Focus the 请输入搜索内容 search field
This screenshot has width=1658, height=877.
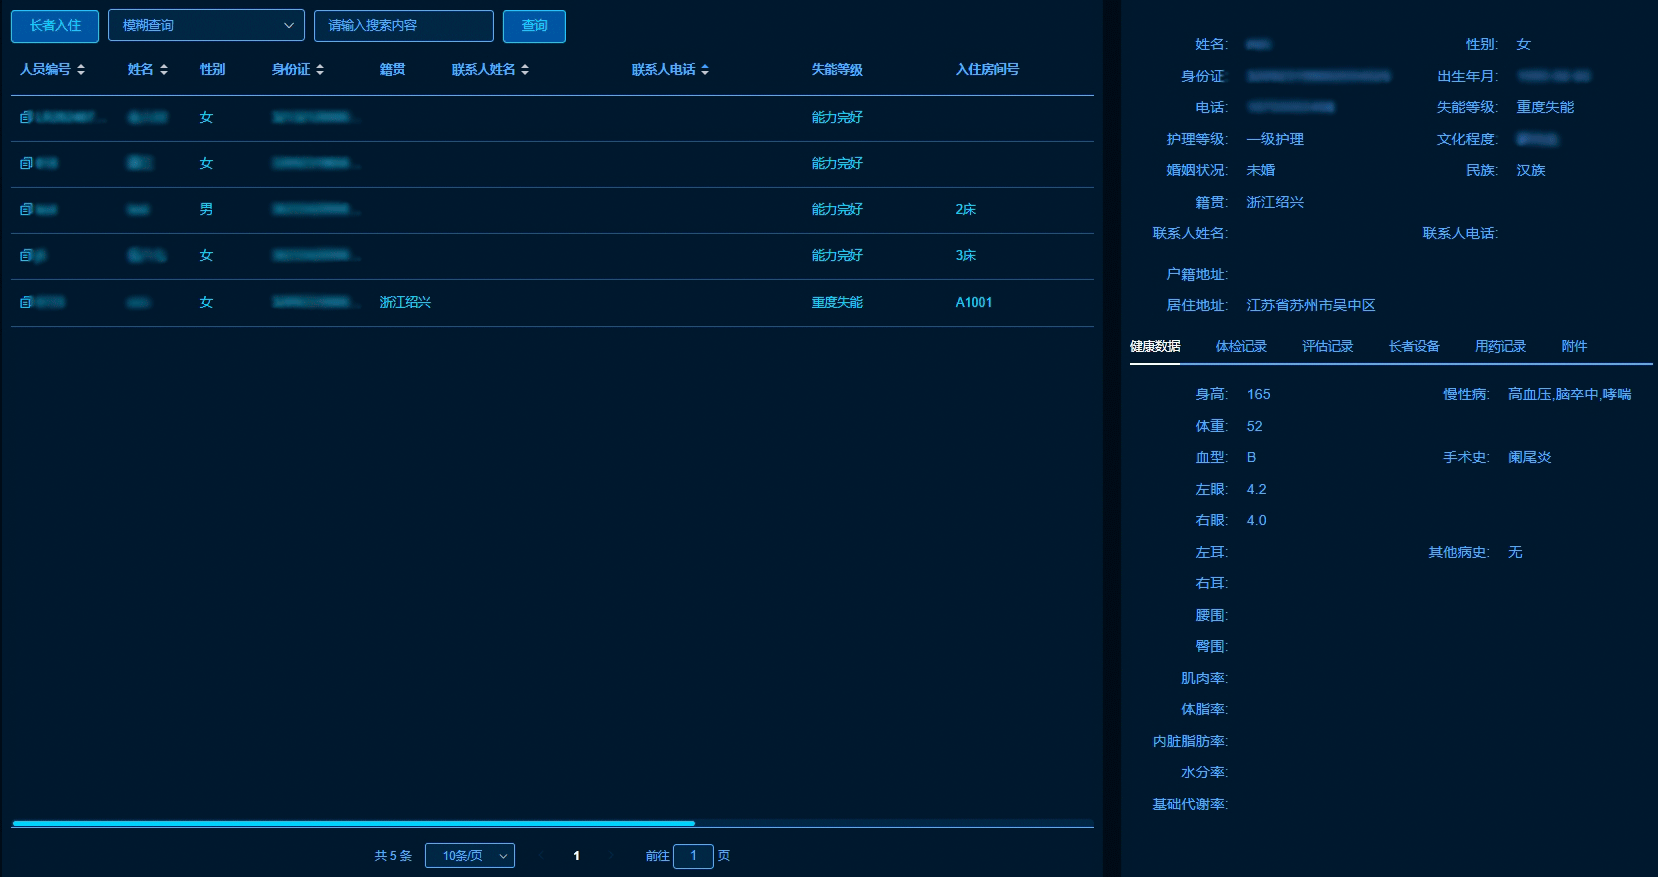tap(404, 26)
